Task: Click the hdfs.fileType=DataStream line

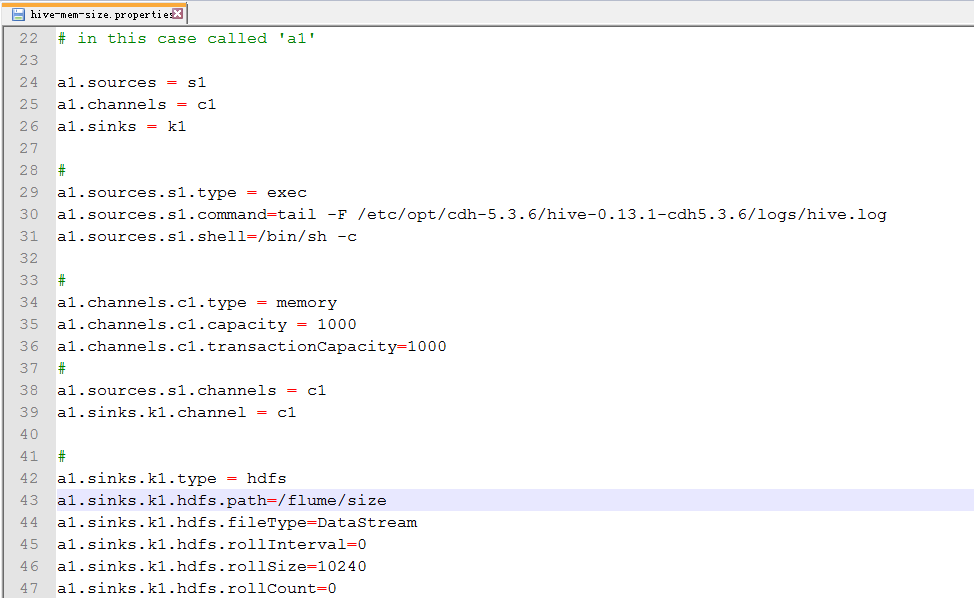Action: tap(237, 522)
